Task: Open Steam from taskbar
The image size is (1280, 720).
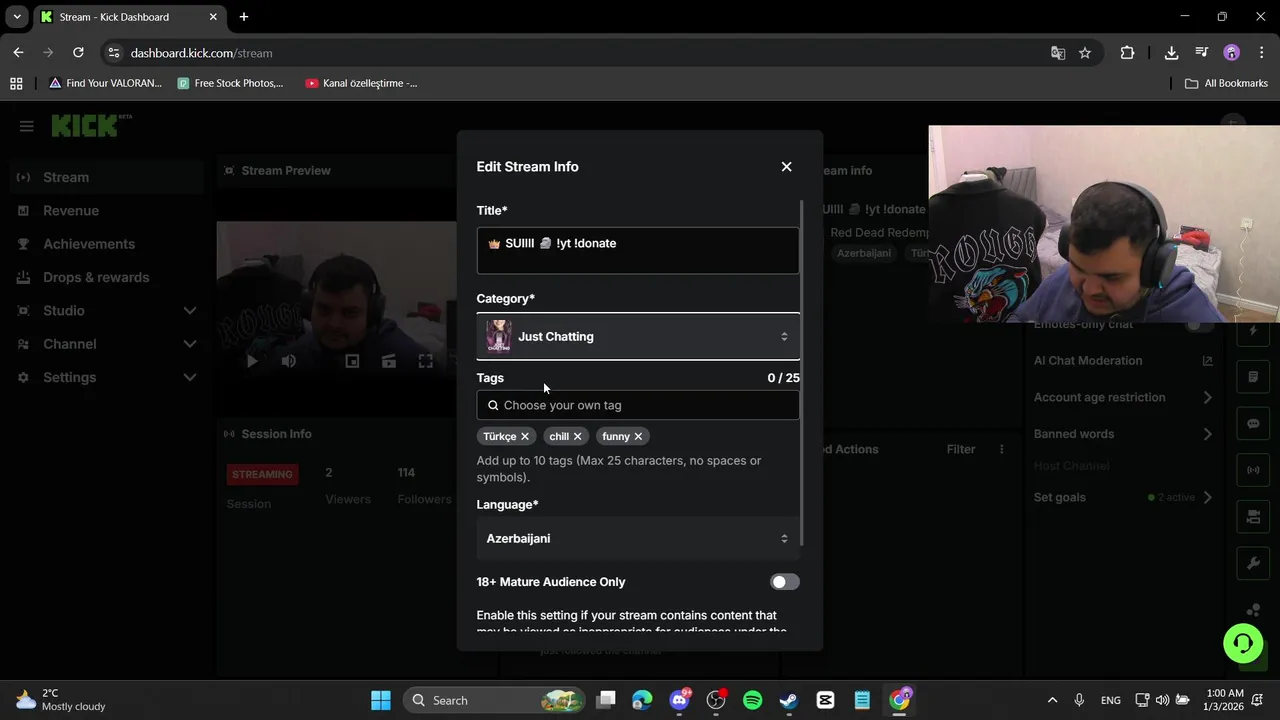Action: tap(789, 700)
